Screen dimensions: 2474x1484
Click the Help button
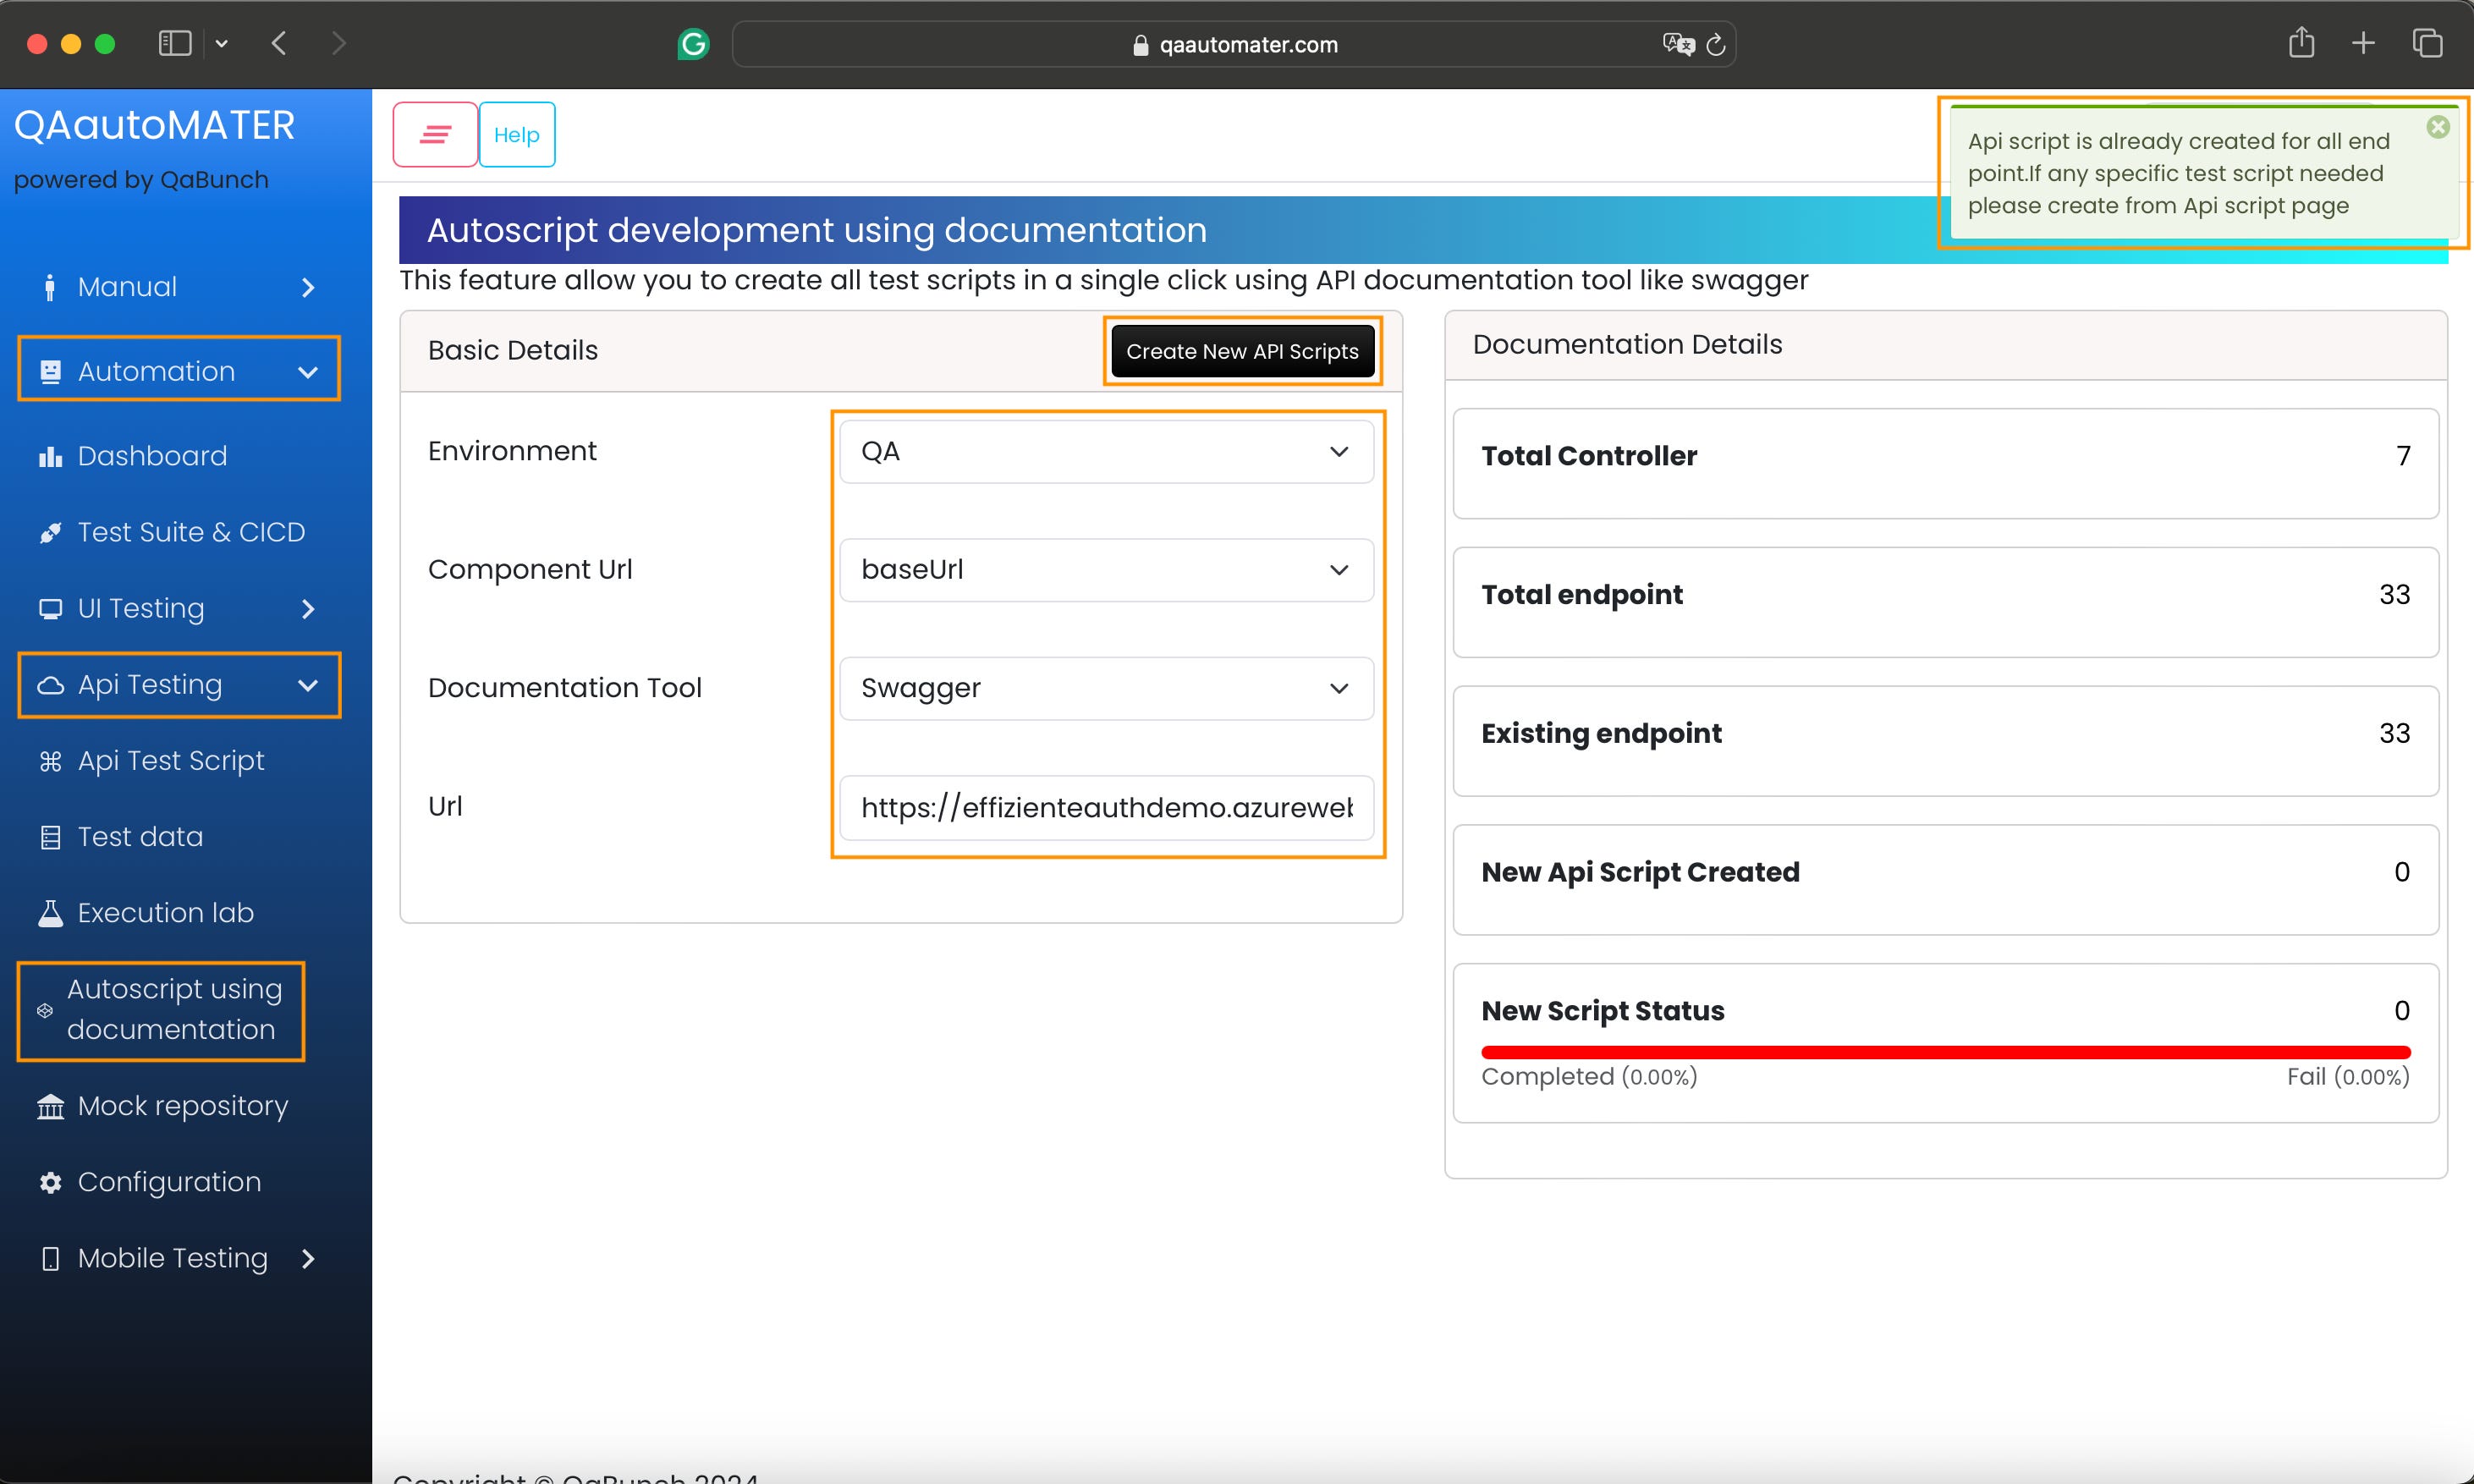(516, 134)
